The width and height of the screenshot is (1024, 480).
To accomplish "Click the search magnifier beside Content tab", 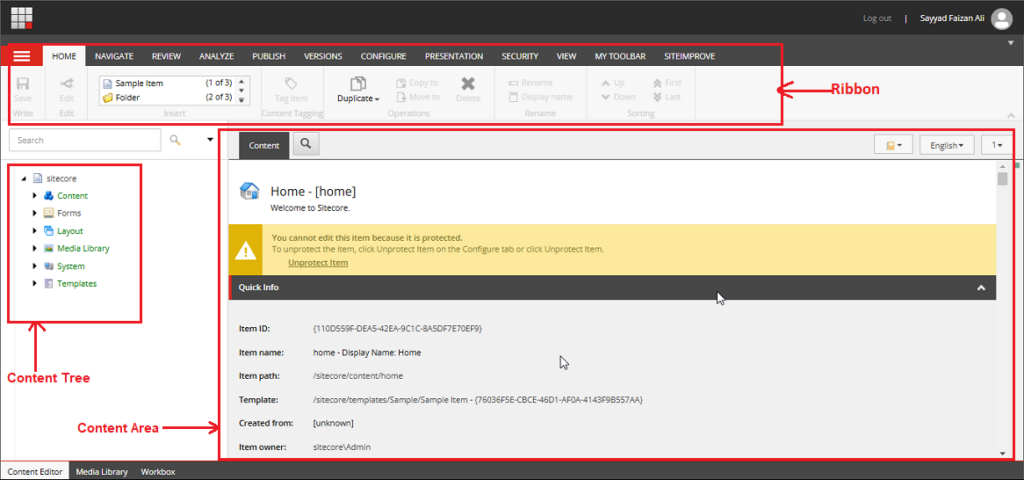I will pos(305,145).
